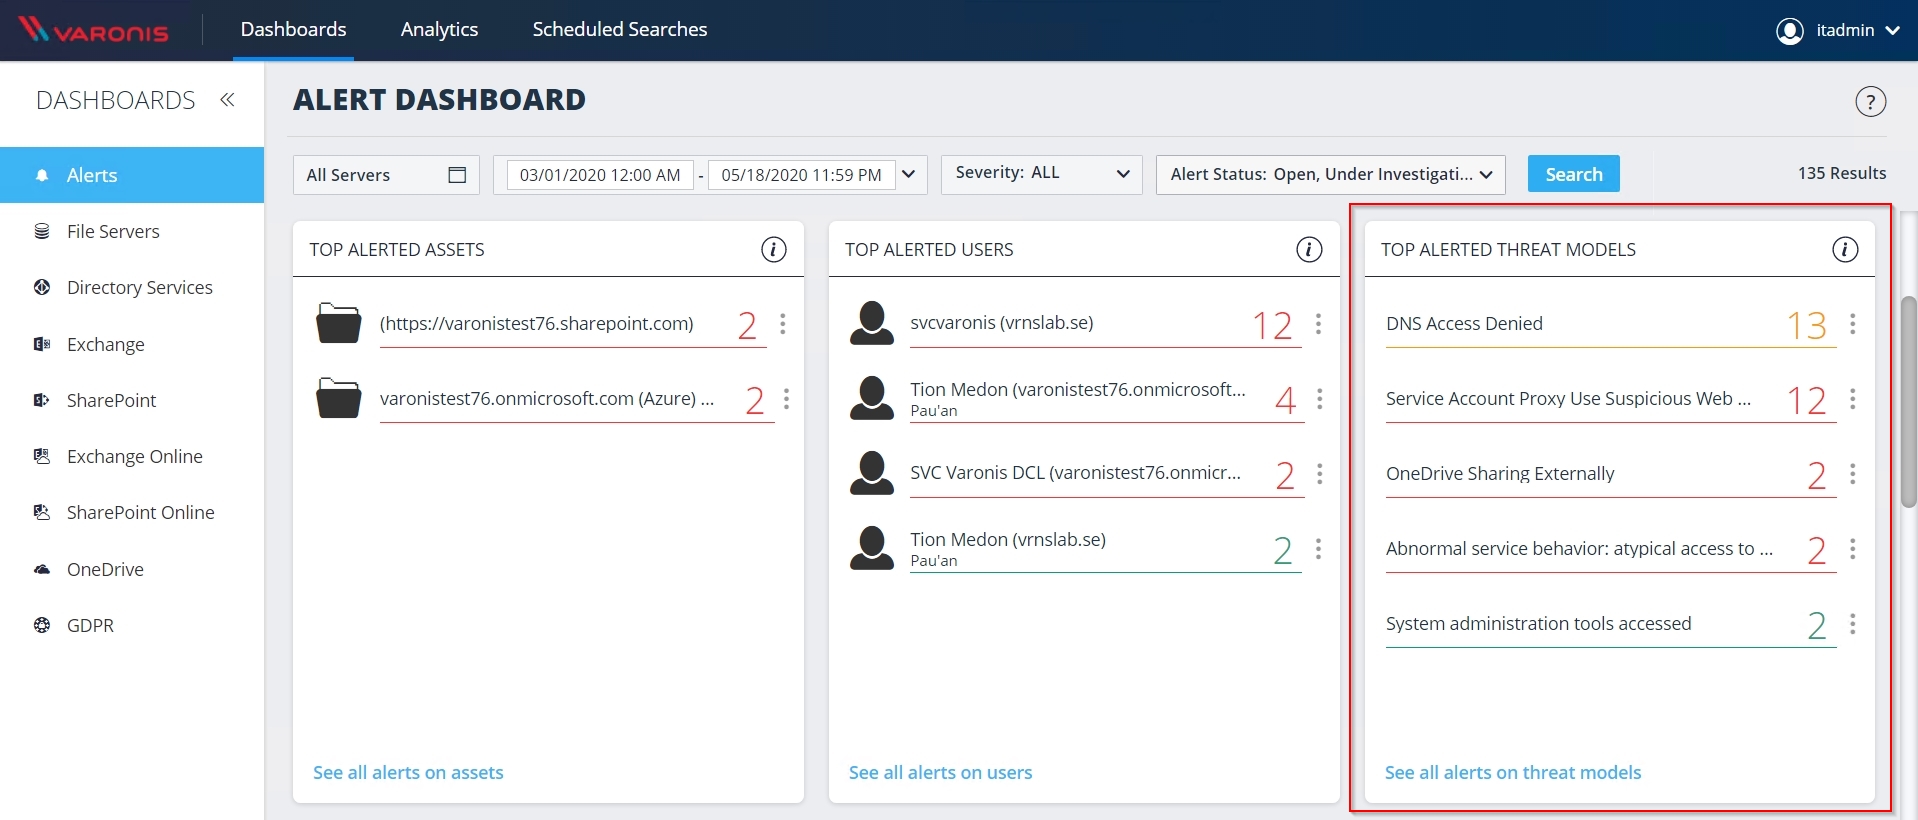Image resolution: width=1918 pixels, height=820 pixels.
Task: Click the Search button
Action: click(1573, 174)
